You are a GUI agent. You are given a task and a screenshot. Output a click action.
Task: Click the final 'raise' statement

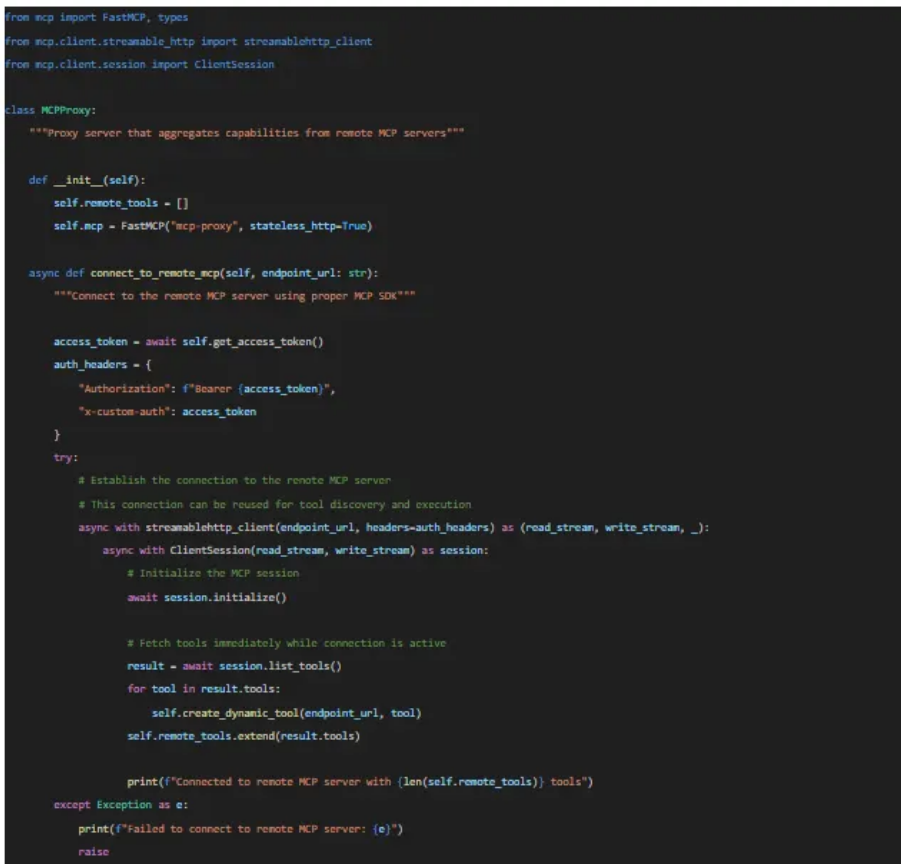92,851
